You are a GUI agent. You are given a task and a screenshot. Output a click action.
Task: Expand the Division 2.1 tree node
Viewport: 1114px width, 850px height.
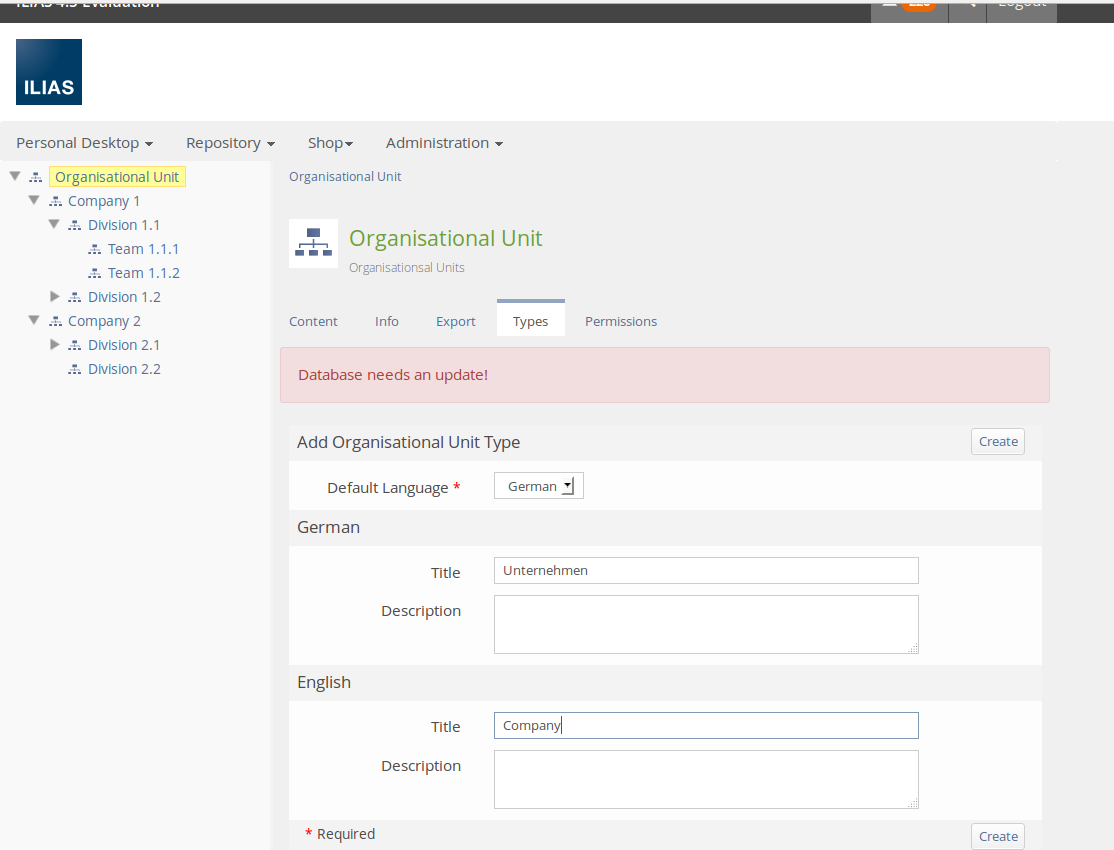point(55,345)
